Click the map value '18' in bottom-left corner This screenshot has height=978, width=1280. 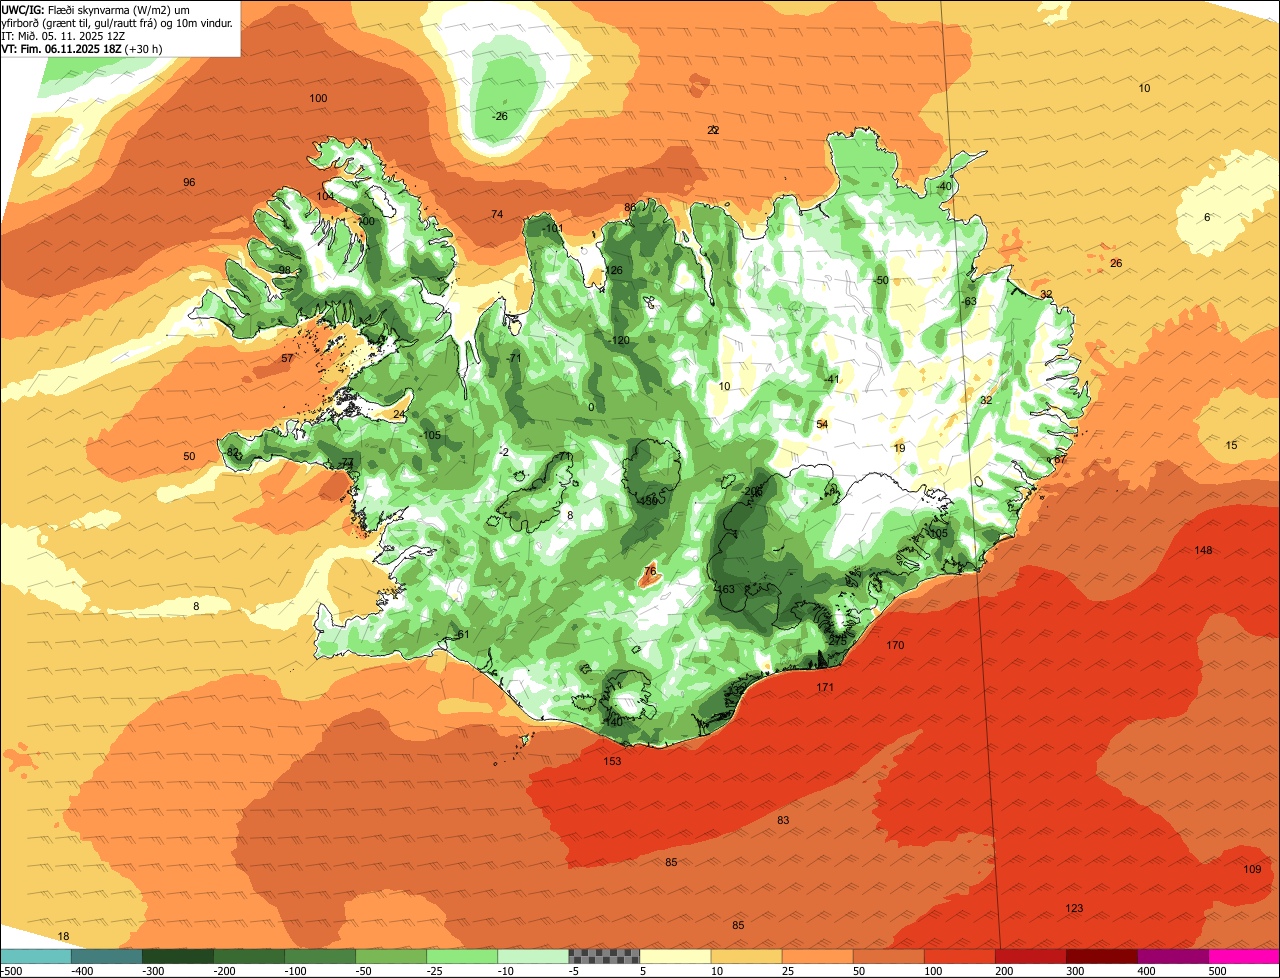pos(63,936)
